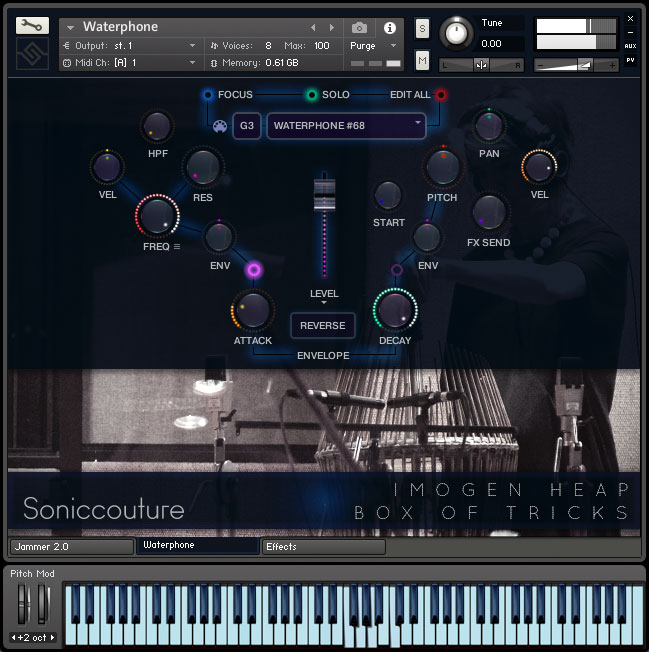The height and width of the screenshot is (652, 649).
Task: Click the HPF knob
Action: [x=157, y=126]
